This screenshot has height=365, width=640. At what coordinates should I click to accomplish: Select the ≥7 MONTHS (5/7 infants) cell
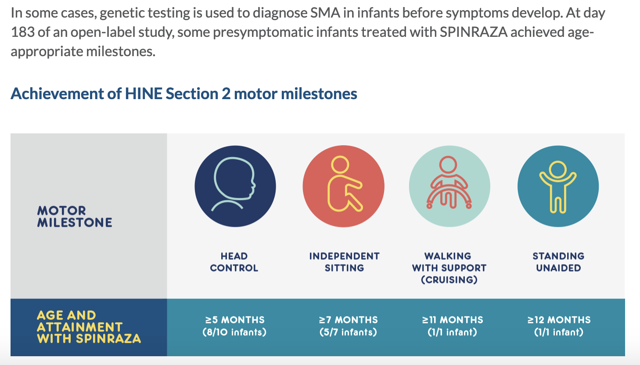pos(348,326)
